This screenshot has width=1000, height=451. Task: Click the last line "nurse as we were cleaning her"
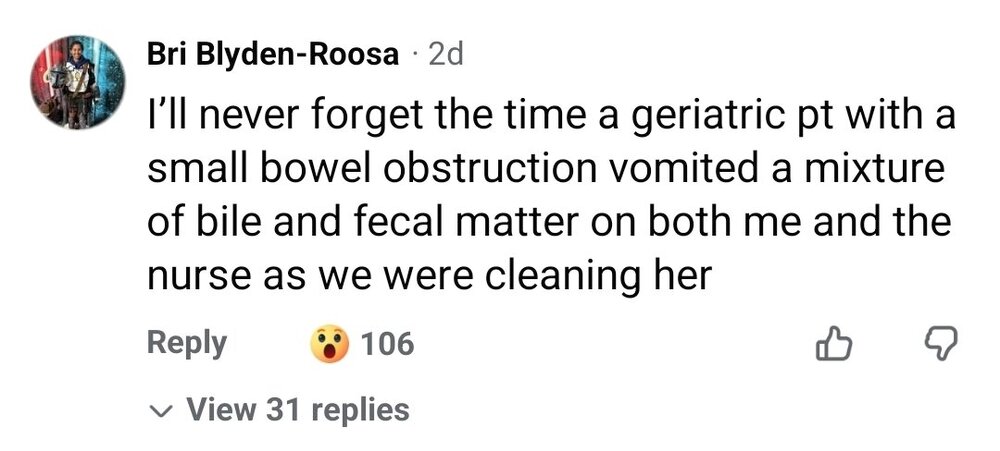coord(429,274)
